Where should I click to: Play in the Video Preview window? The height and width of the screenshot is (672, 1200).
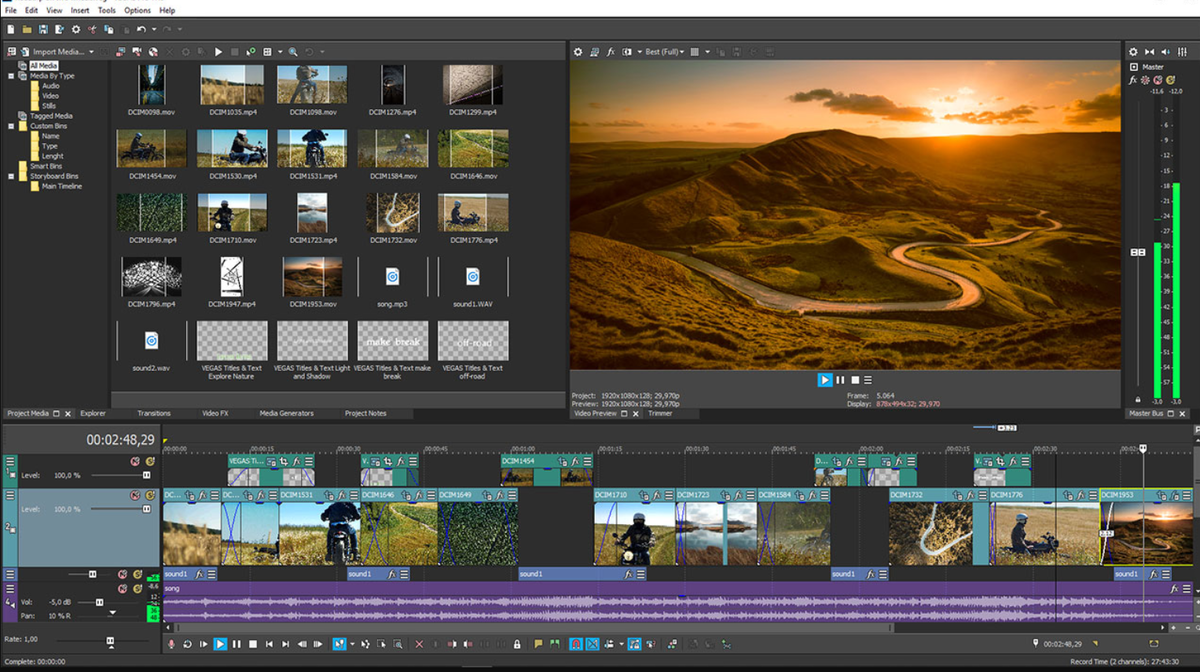point(825,380)
